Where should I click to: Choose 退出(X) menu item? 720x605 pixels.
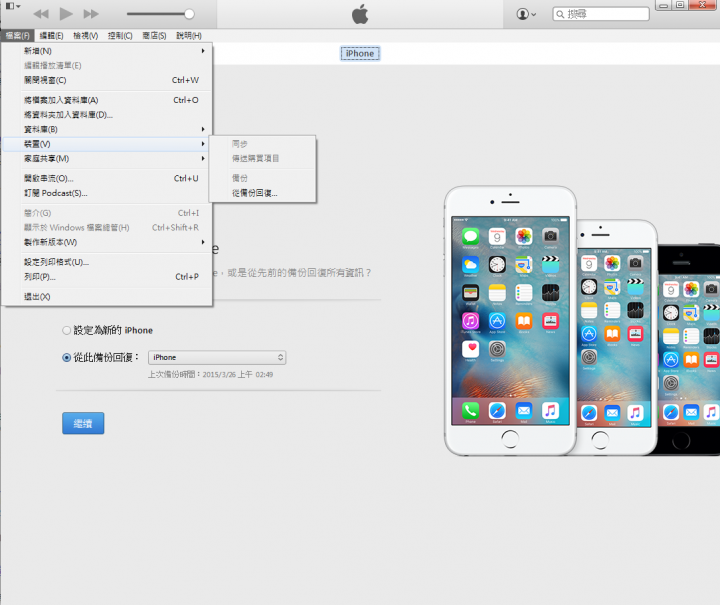click(x=107, y=297)
